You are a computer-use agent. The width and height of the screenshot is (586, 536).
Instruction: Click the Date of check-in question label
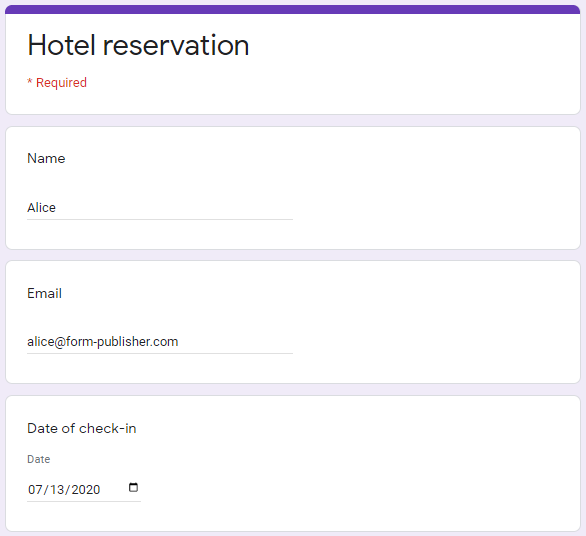[81, 428]
